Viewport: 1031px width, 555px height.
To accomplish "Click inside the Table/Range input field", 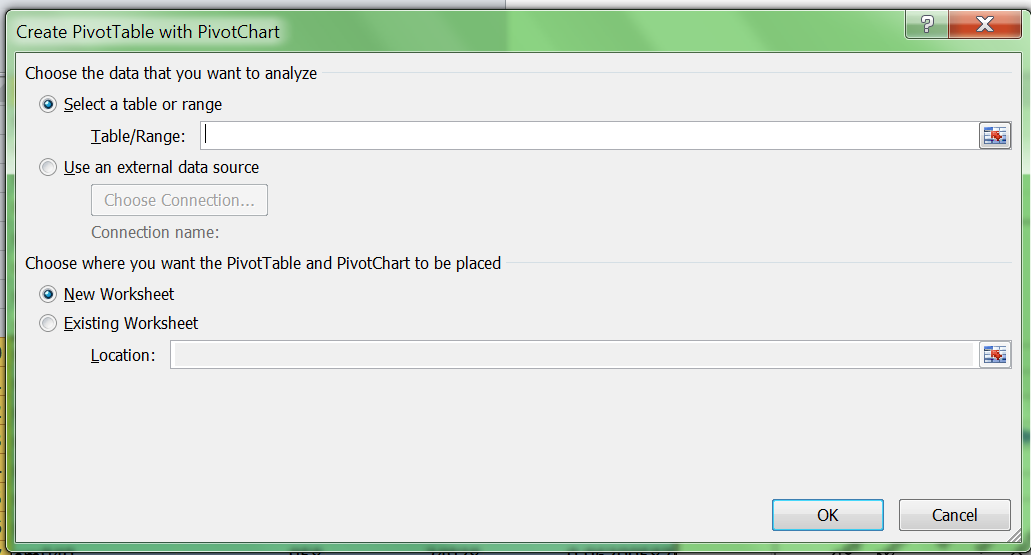I will click(x=589, y=135).
